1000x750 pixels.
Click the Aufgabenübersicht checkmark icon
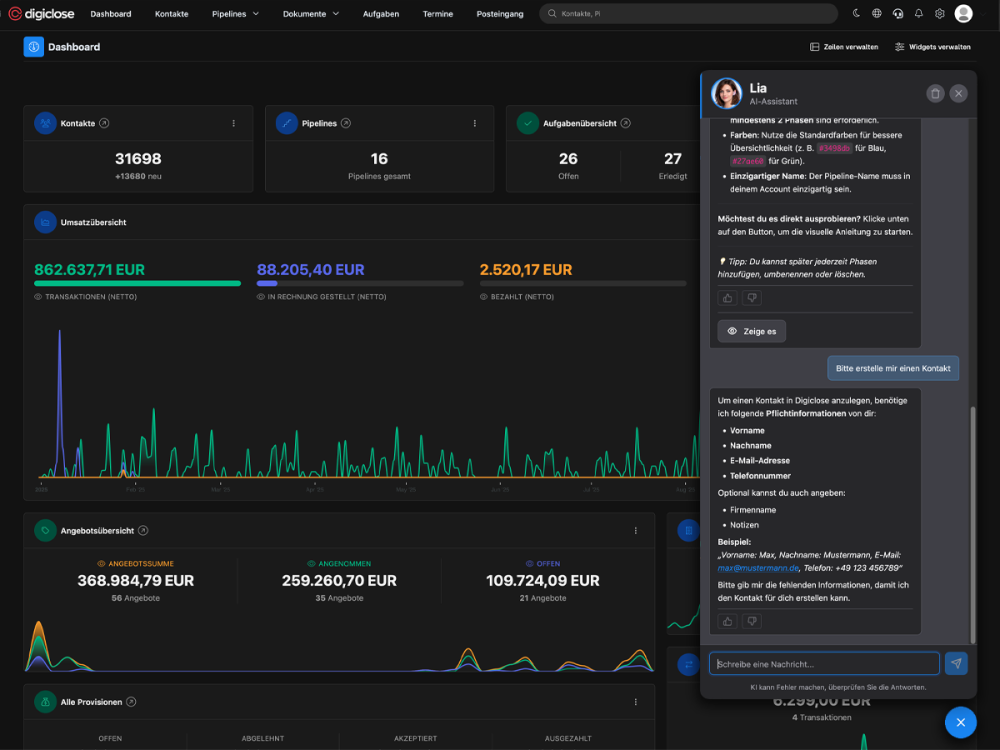tap(527, 123)
